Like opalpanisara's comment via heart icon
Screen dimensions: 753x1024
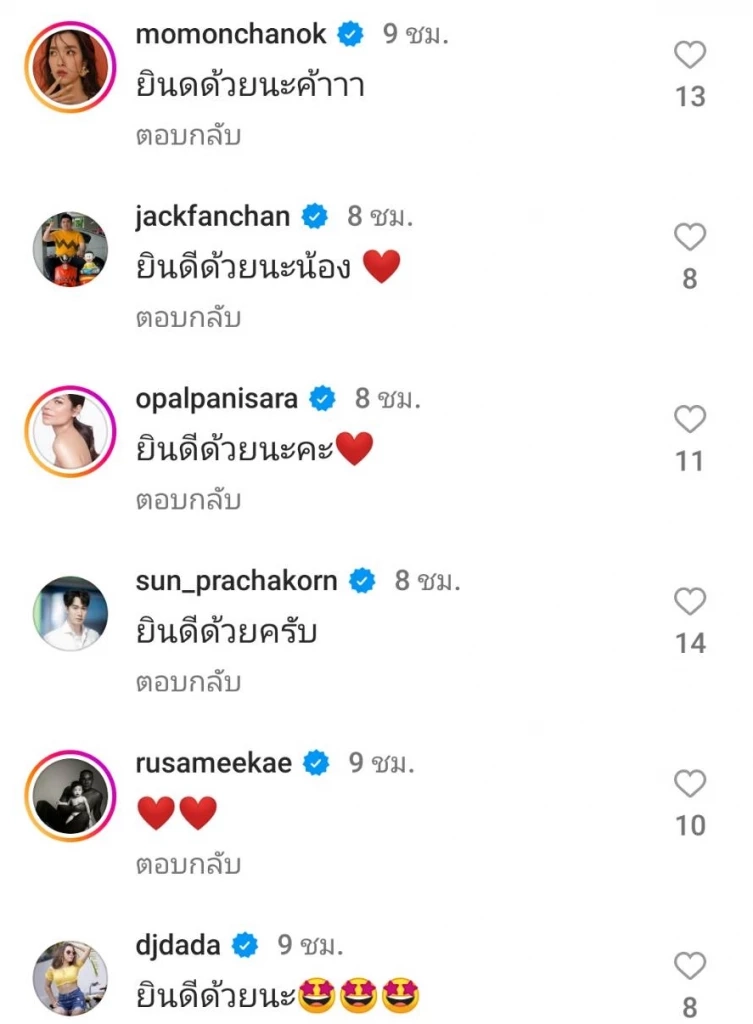pos(688,419)
